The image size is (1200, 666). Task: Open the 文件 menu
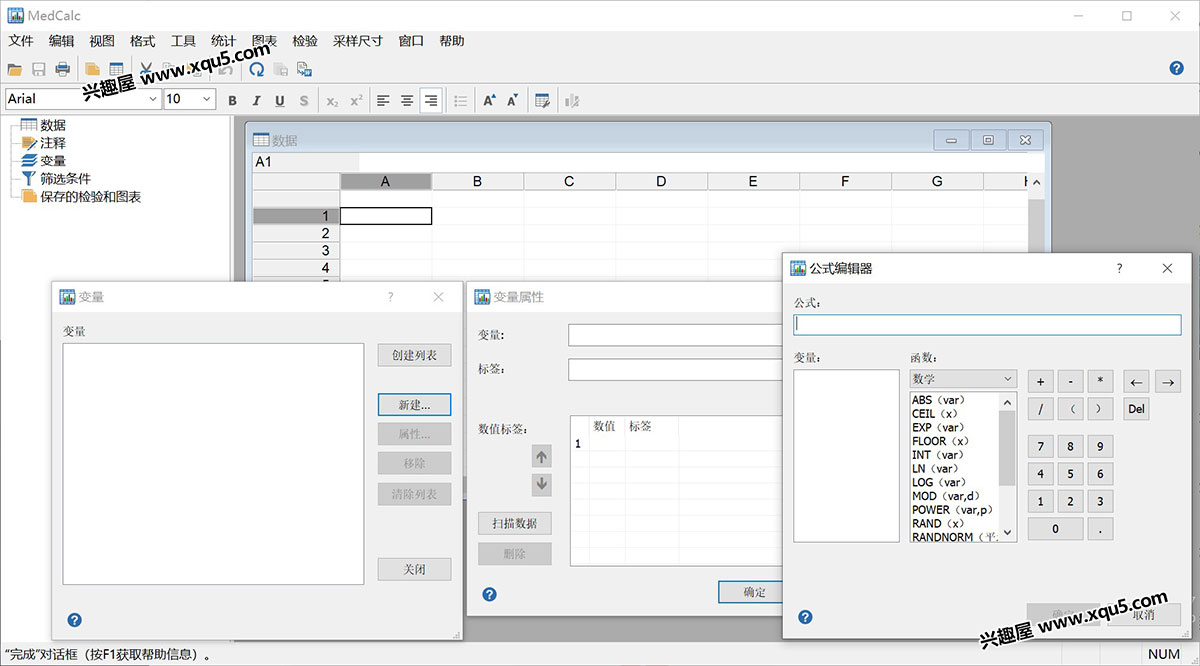pyautogui.click(x=21, y=41)
